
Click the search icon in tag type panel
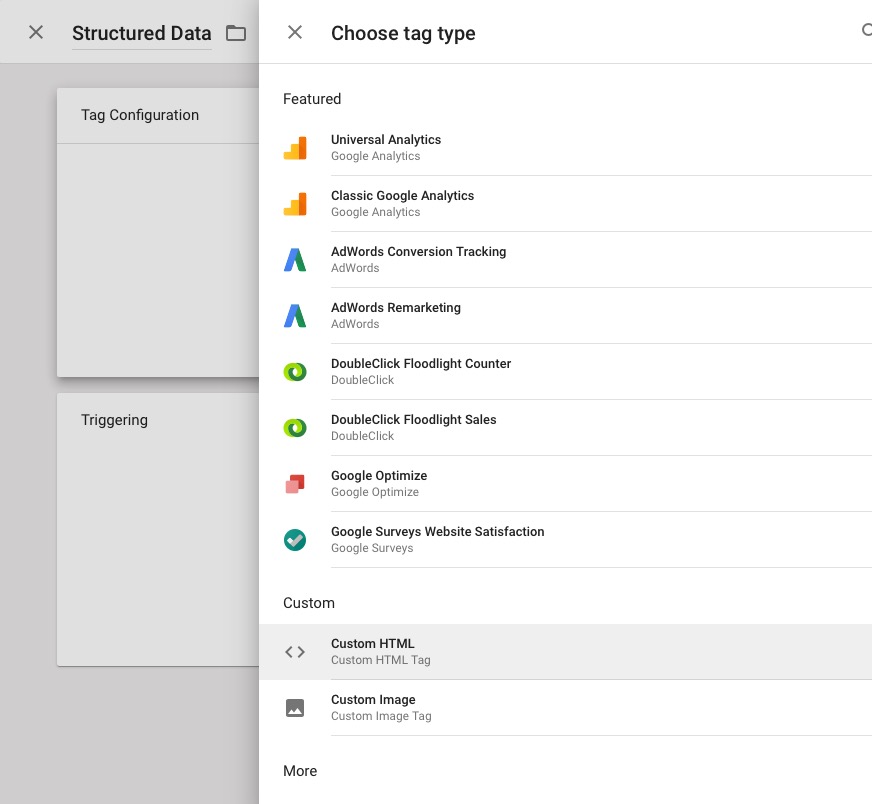coord(866,31)
